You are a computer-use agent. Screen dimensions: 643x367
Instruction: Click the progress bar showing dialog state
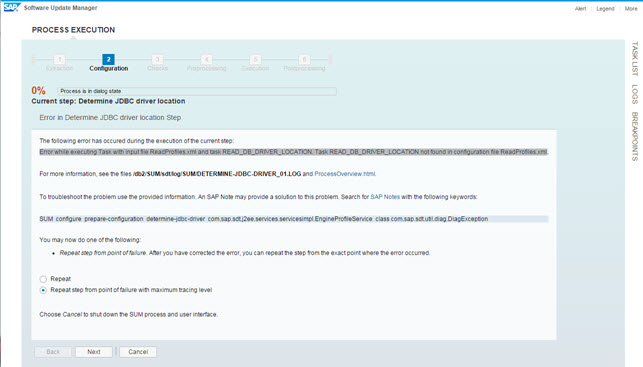point(197,91)
